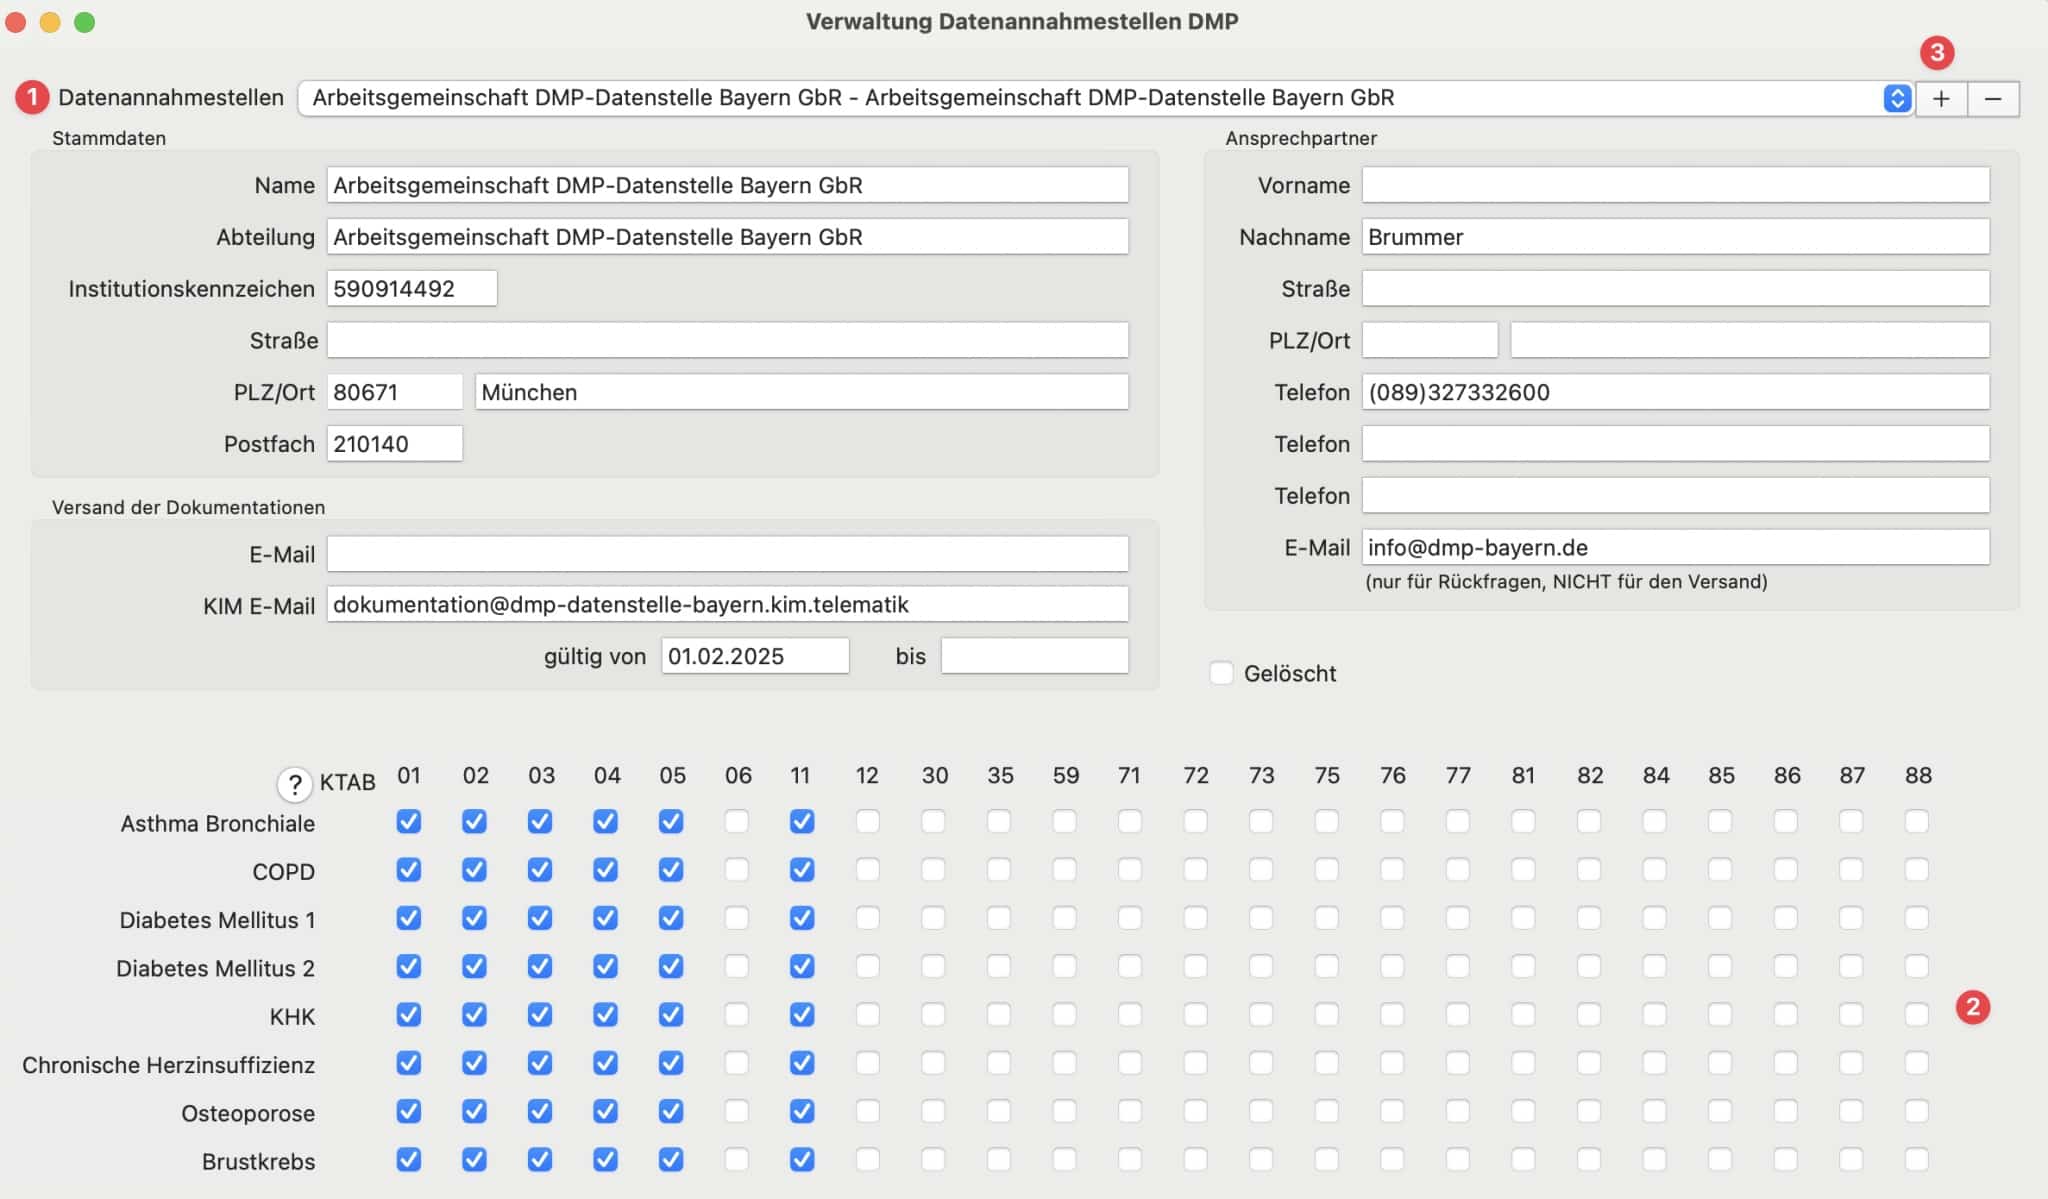Check Brustkrebs KTAB 88 checkbox

pyautogui.click(x=1916, y=1159)
